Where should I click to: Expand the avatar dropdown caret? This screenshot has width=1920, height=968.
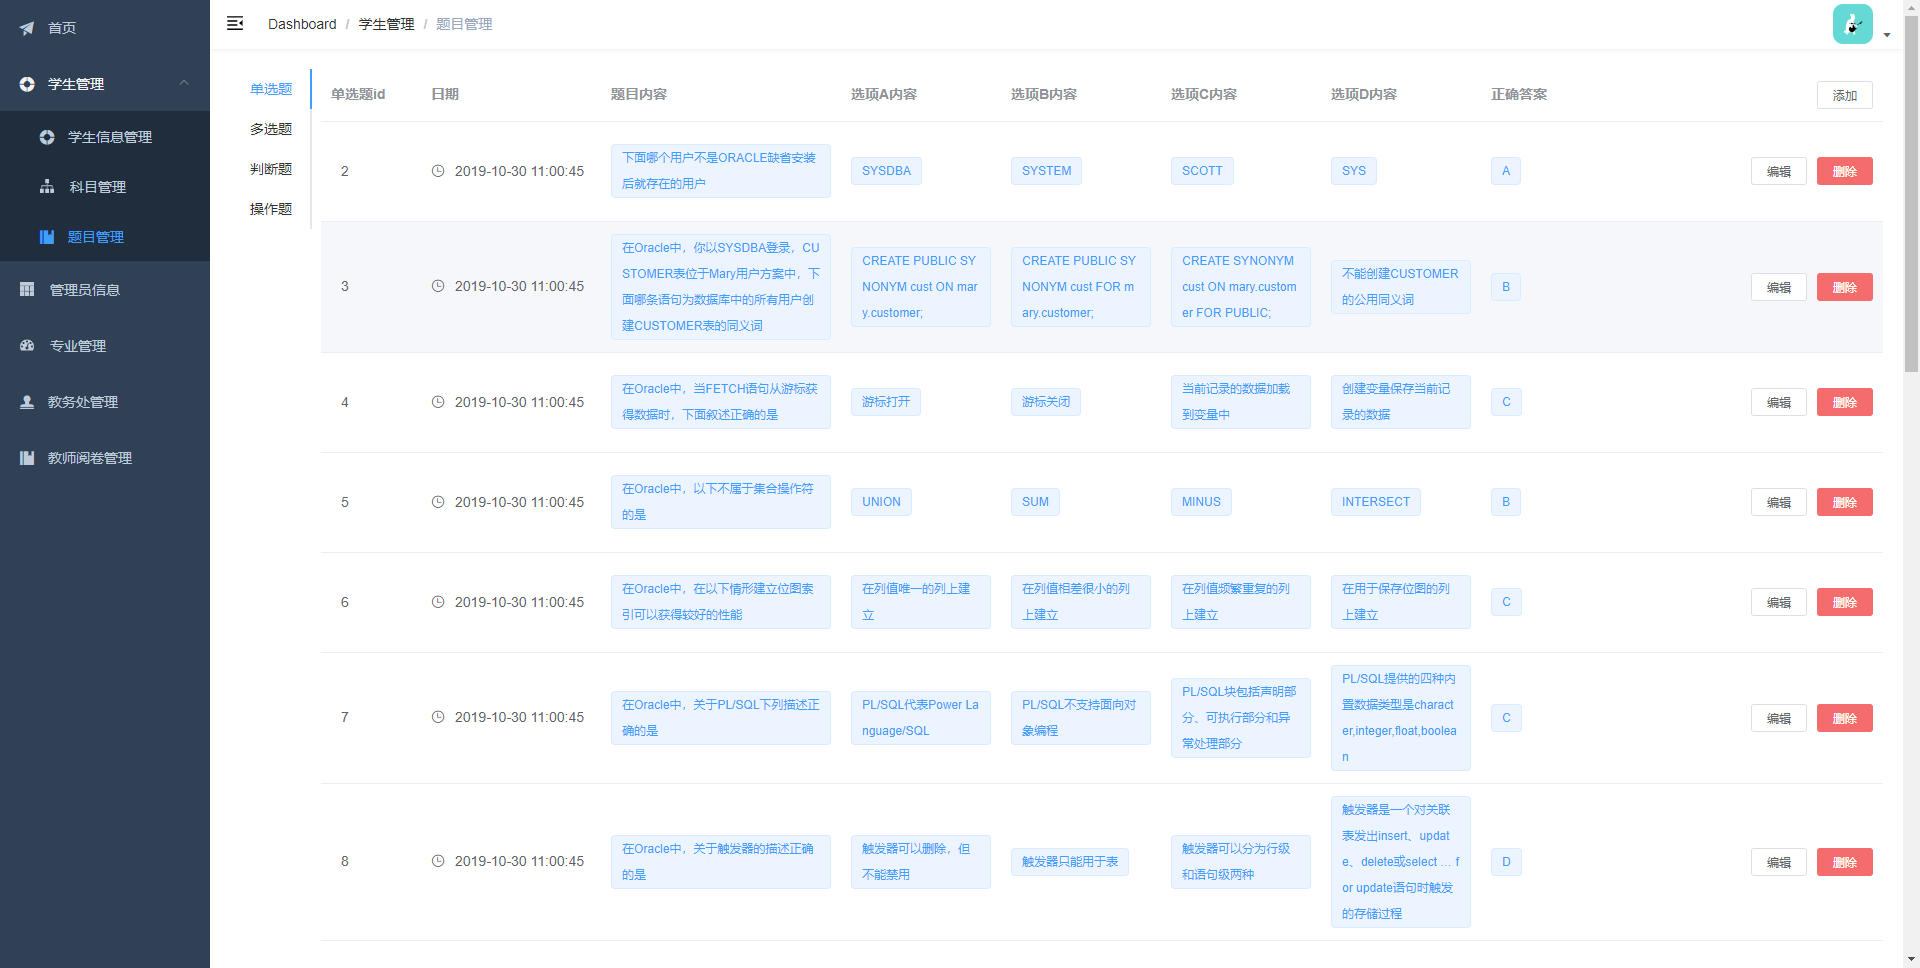pos(1887,35)
